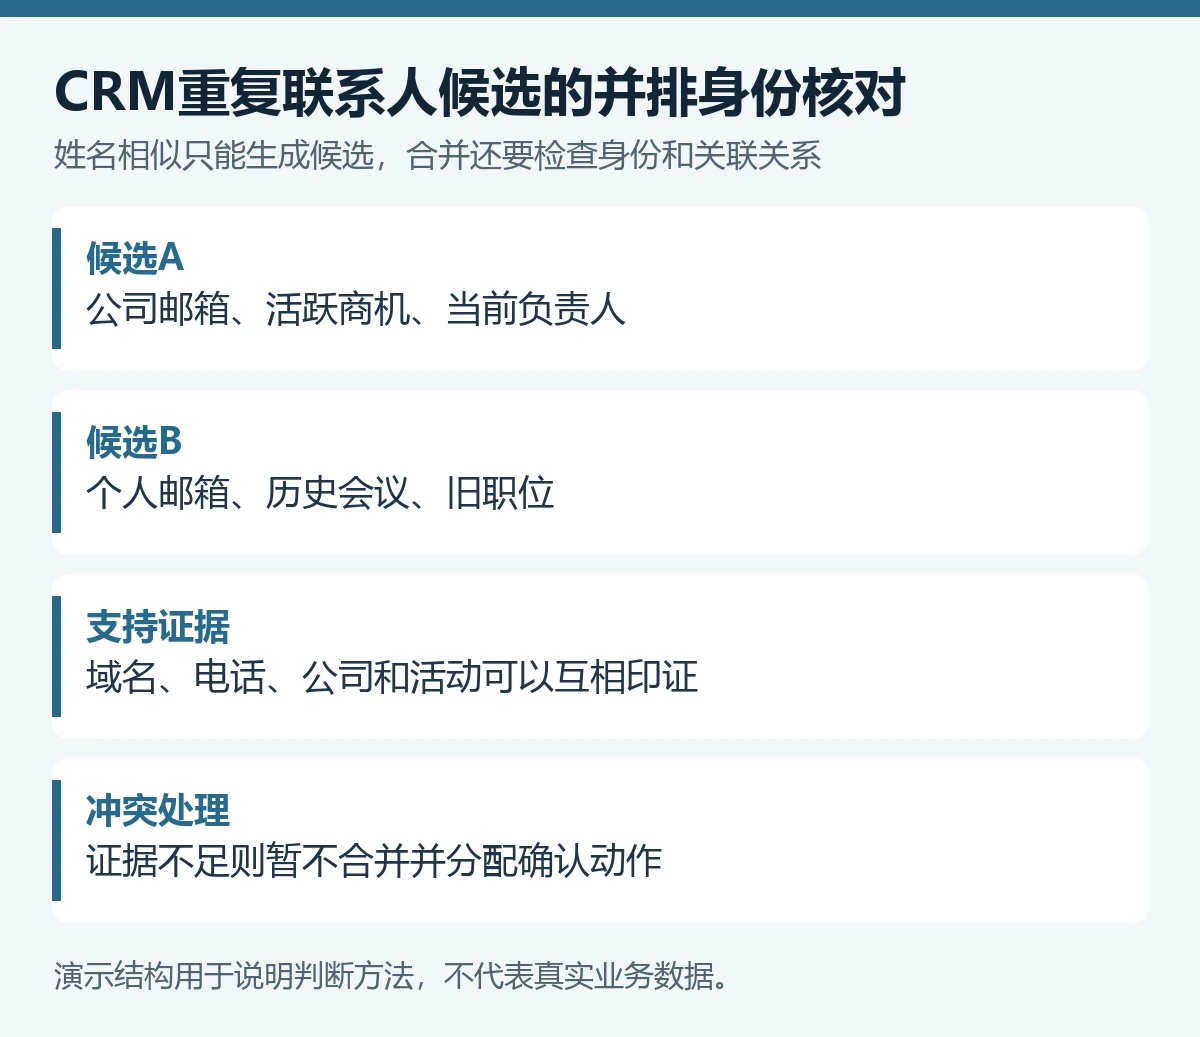
Task: Select the 候选A heading
Action: [x=135, y=258]
